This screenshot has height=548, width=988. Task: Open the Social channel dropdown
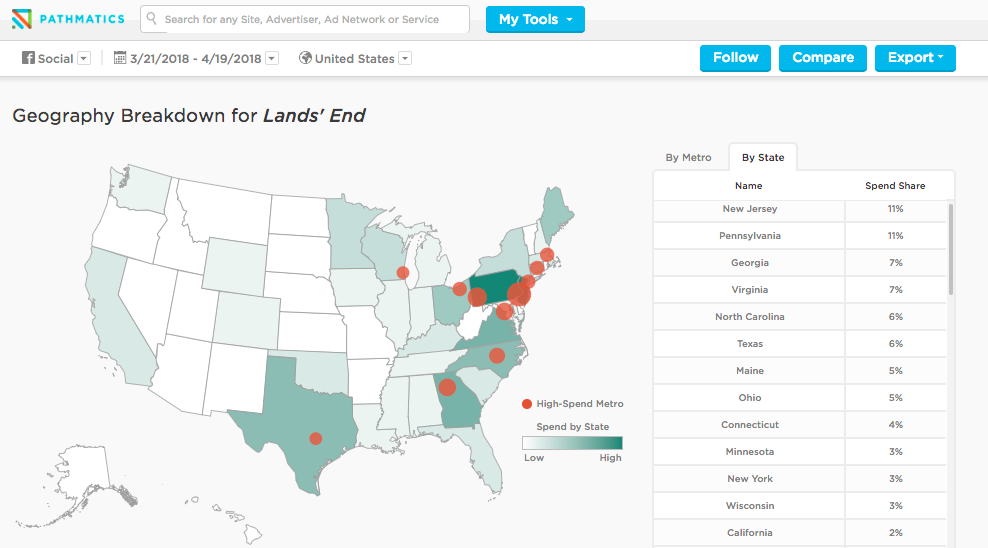84,59
